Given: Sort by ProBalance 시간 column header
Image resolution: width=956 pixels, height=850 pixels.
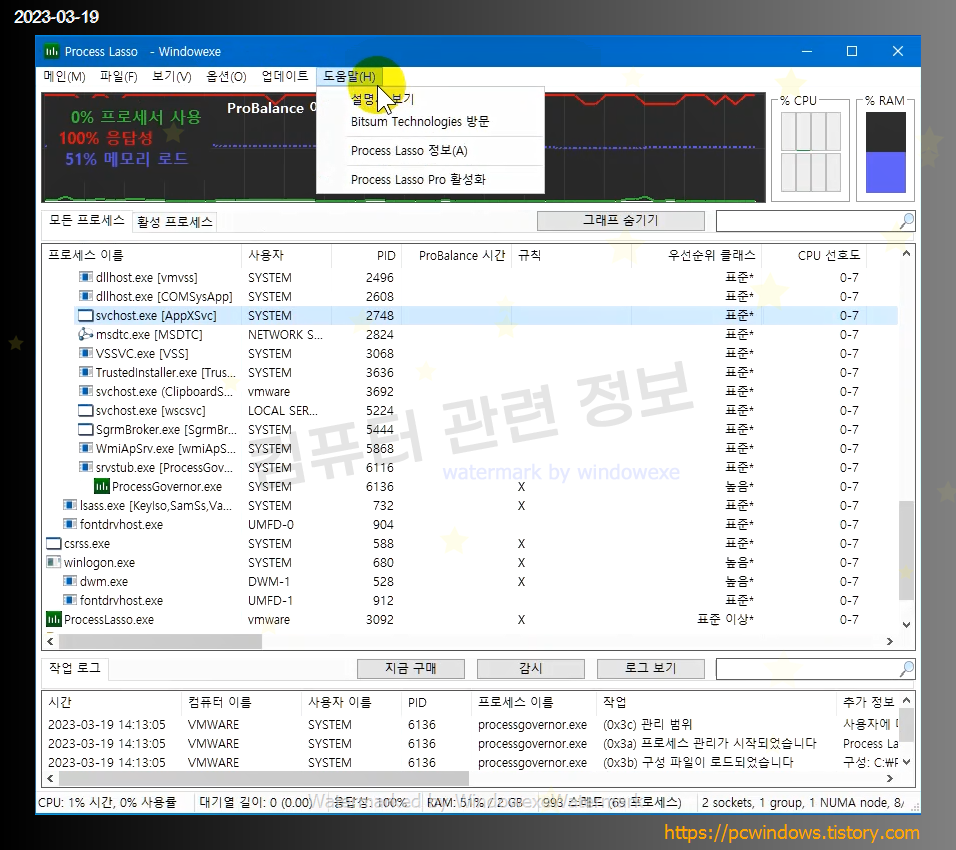Looking at the screenshot, I should coord(456,255).
